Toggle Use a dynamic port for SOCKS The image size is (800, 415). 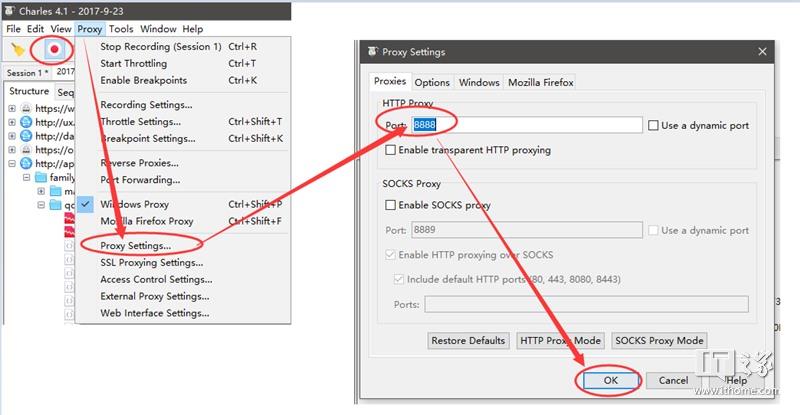coord(653,230)
